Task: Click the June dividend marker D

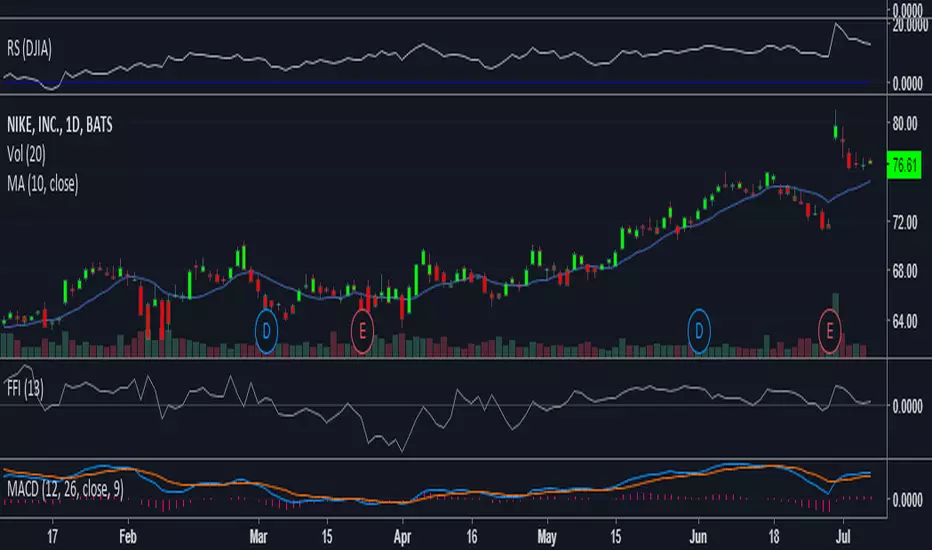Action: [x=699, y=331]
